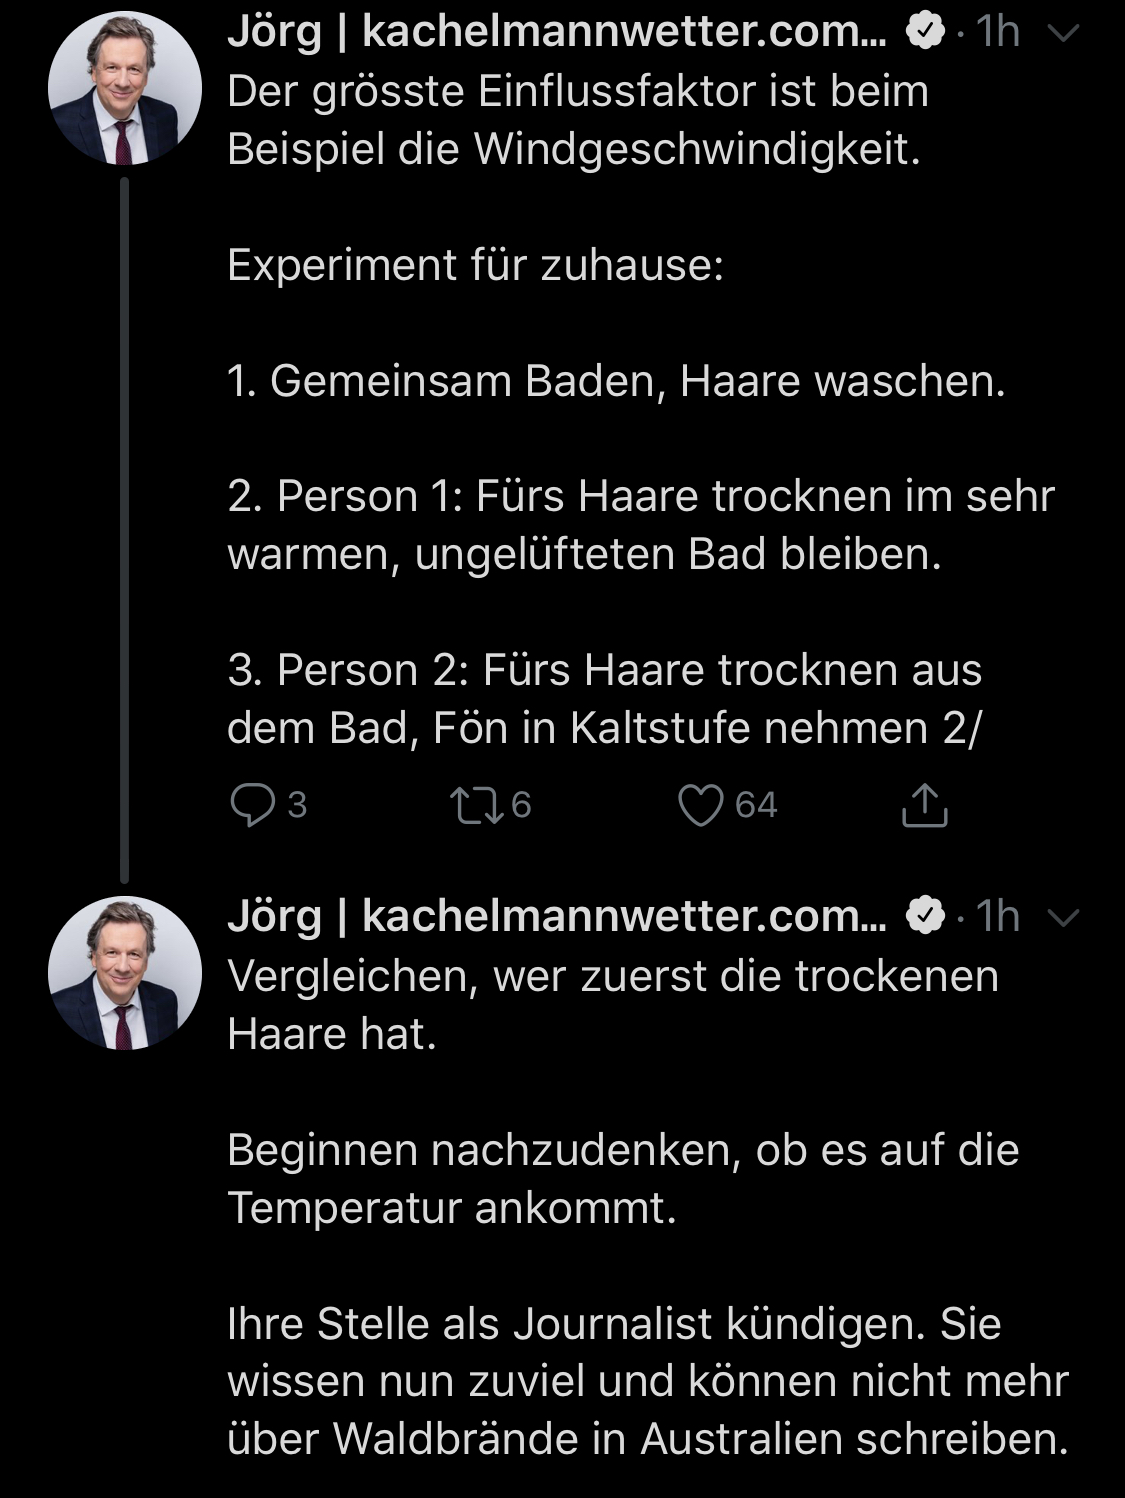This screenshot has height=1498, width=1125.
Task: Click the verified badge in the first tweet
Action: [x=925, y=33]
